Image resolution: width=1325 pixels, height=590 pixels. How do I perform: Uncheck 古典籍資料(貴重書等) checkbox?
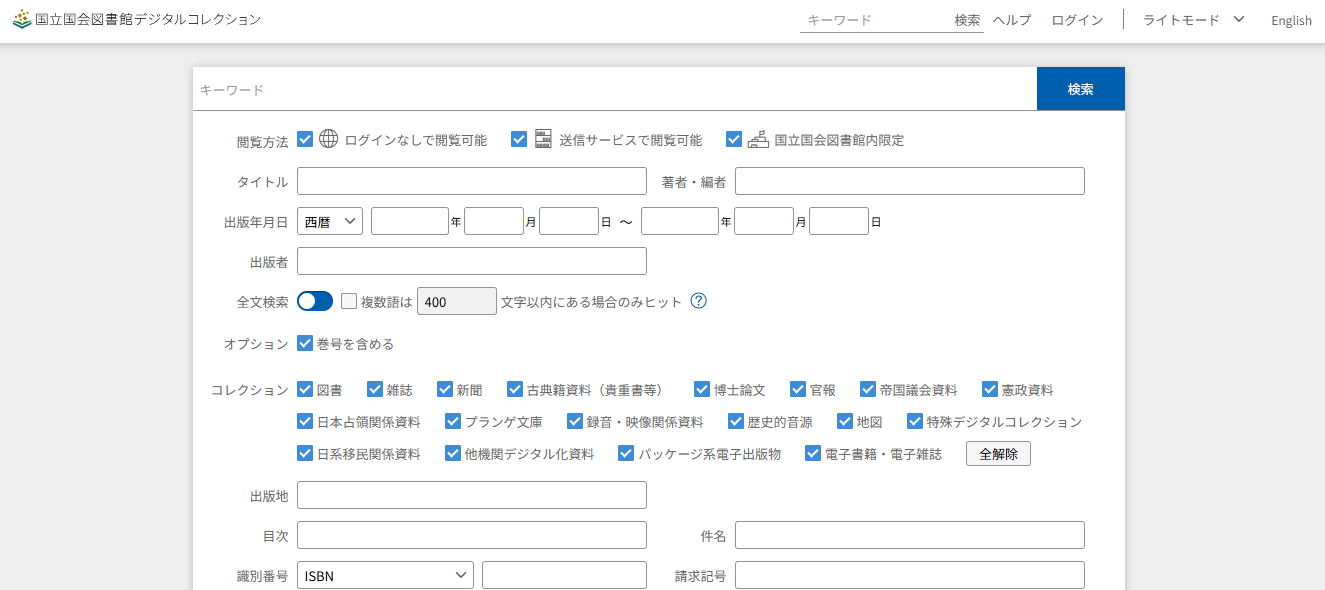(515, 389)
